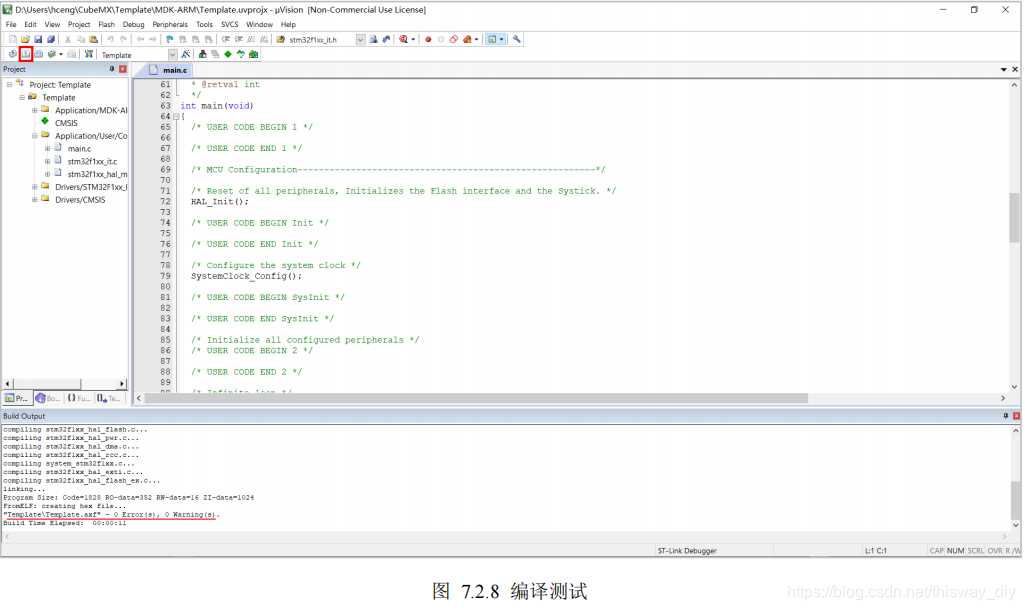Open the SVCS menu
This screenshot has height=610, width=1025.
[229, 24]
